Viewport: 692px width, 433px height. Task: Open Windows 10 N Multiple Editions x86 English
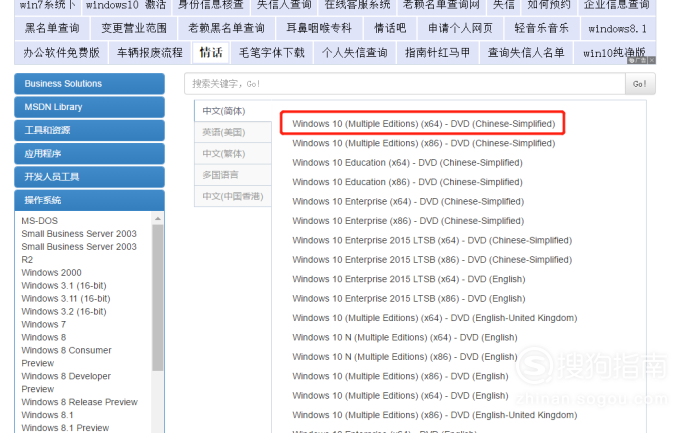coord(404,357)
